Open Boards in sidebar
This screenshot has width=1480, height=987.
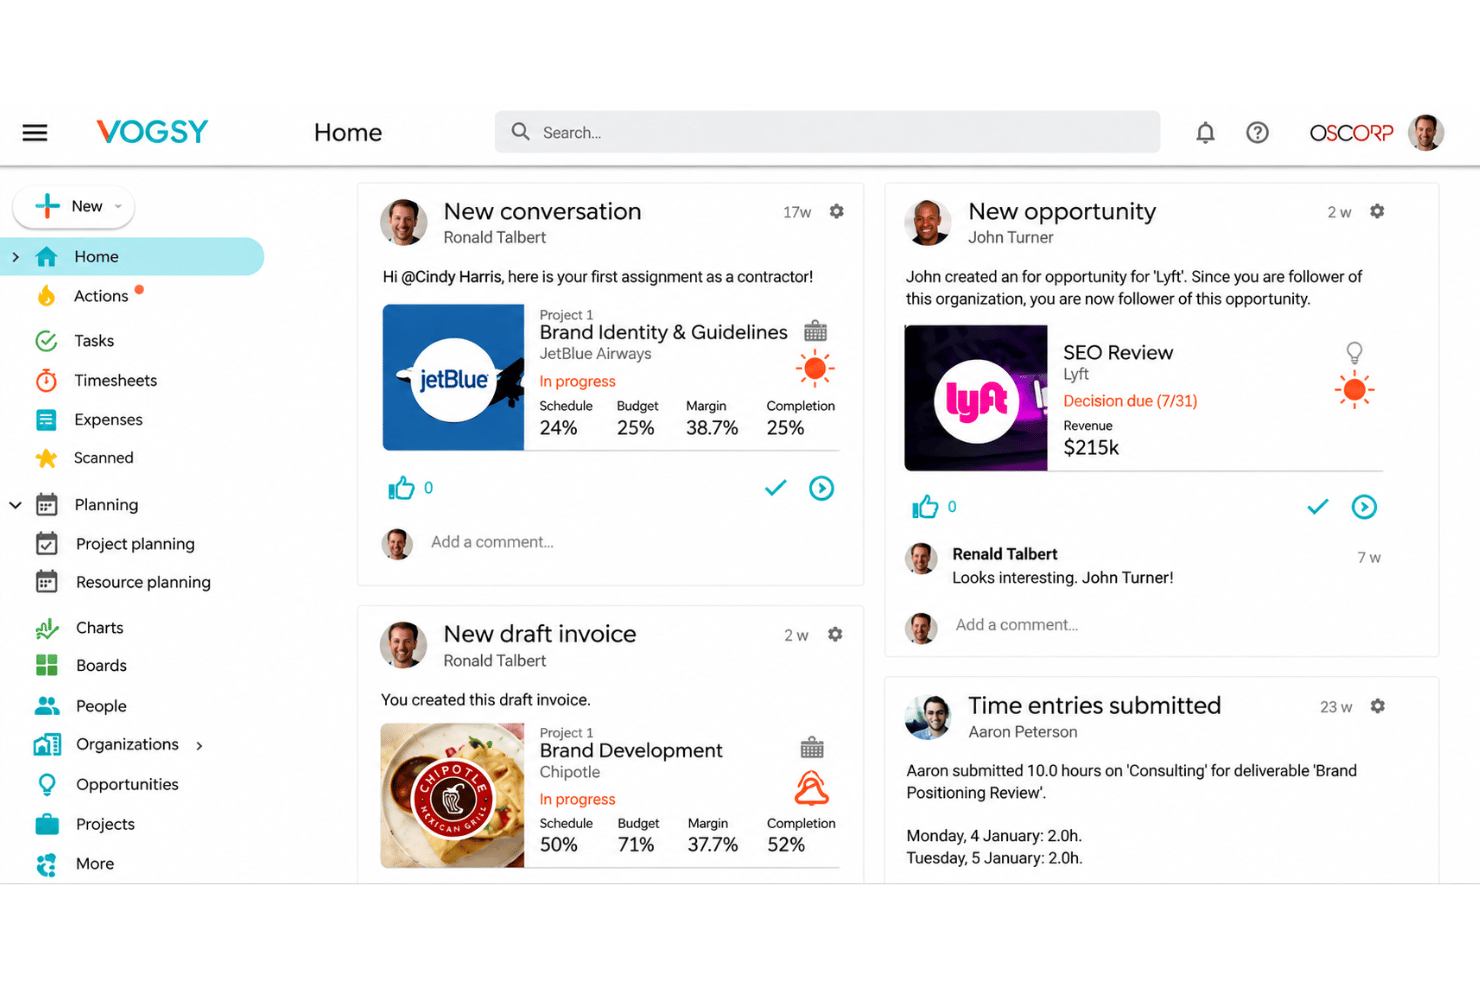101,666
